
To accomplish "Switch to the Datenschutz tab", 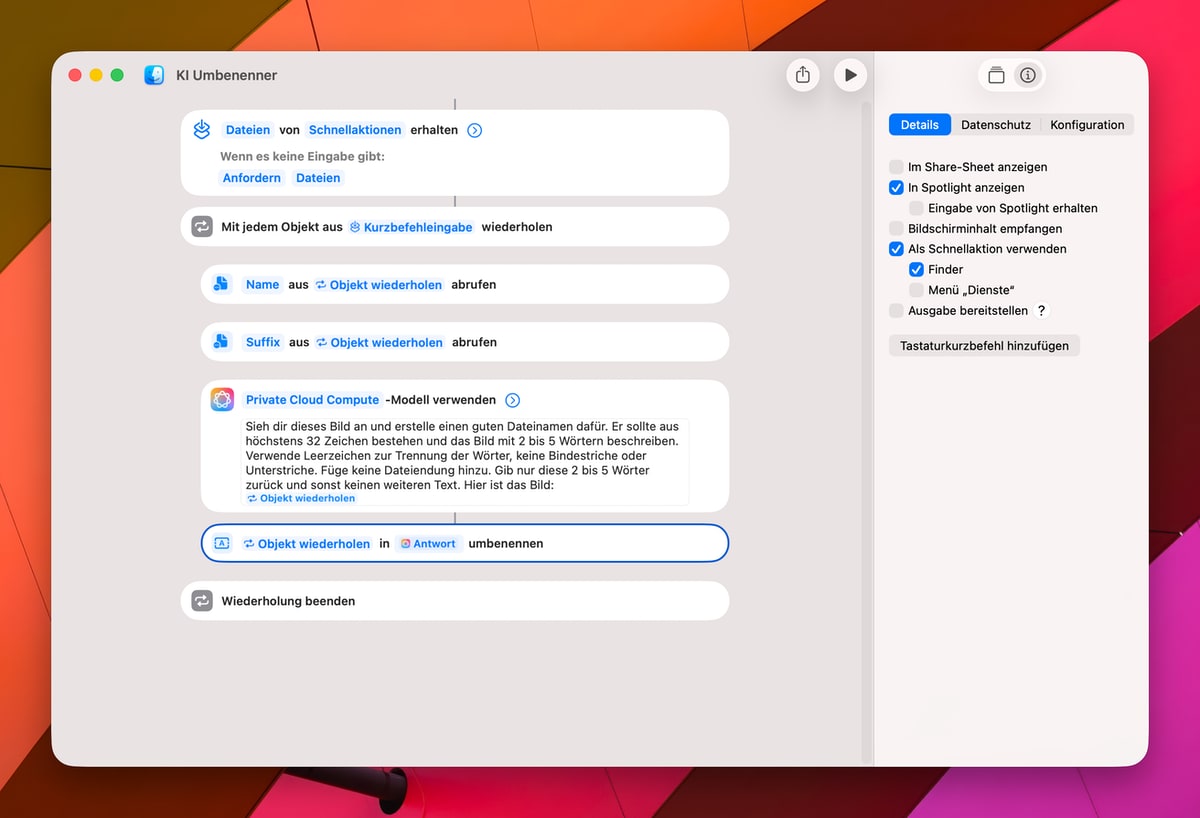I will point(994,125).
